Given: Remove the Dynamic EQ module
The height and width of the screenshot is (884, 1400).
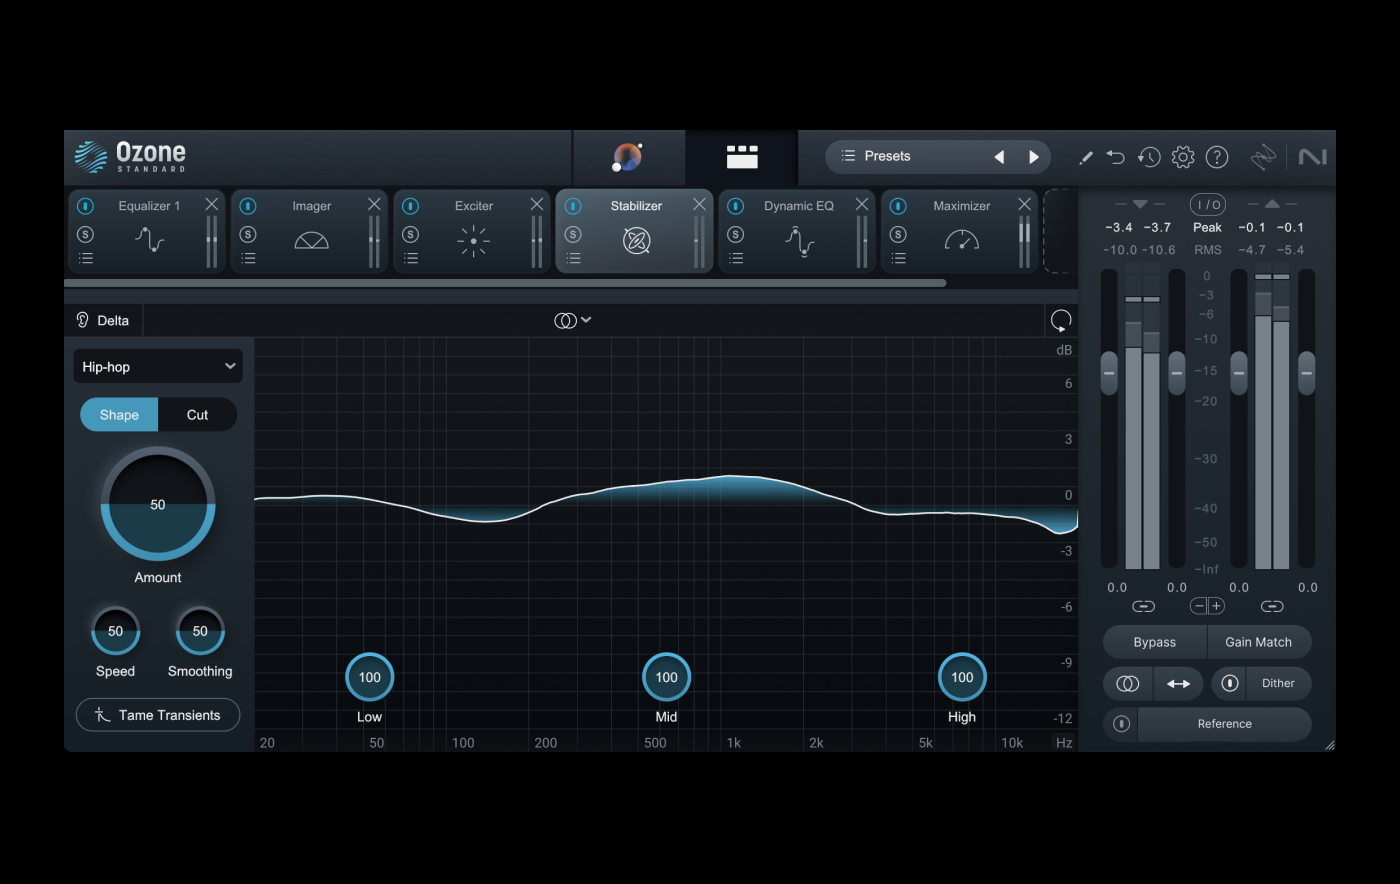Looking at the screenshot, I should coord(862,204).
